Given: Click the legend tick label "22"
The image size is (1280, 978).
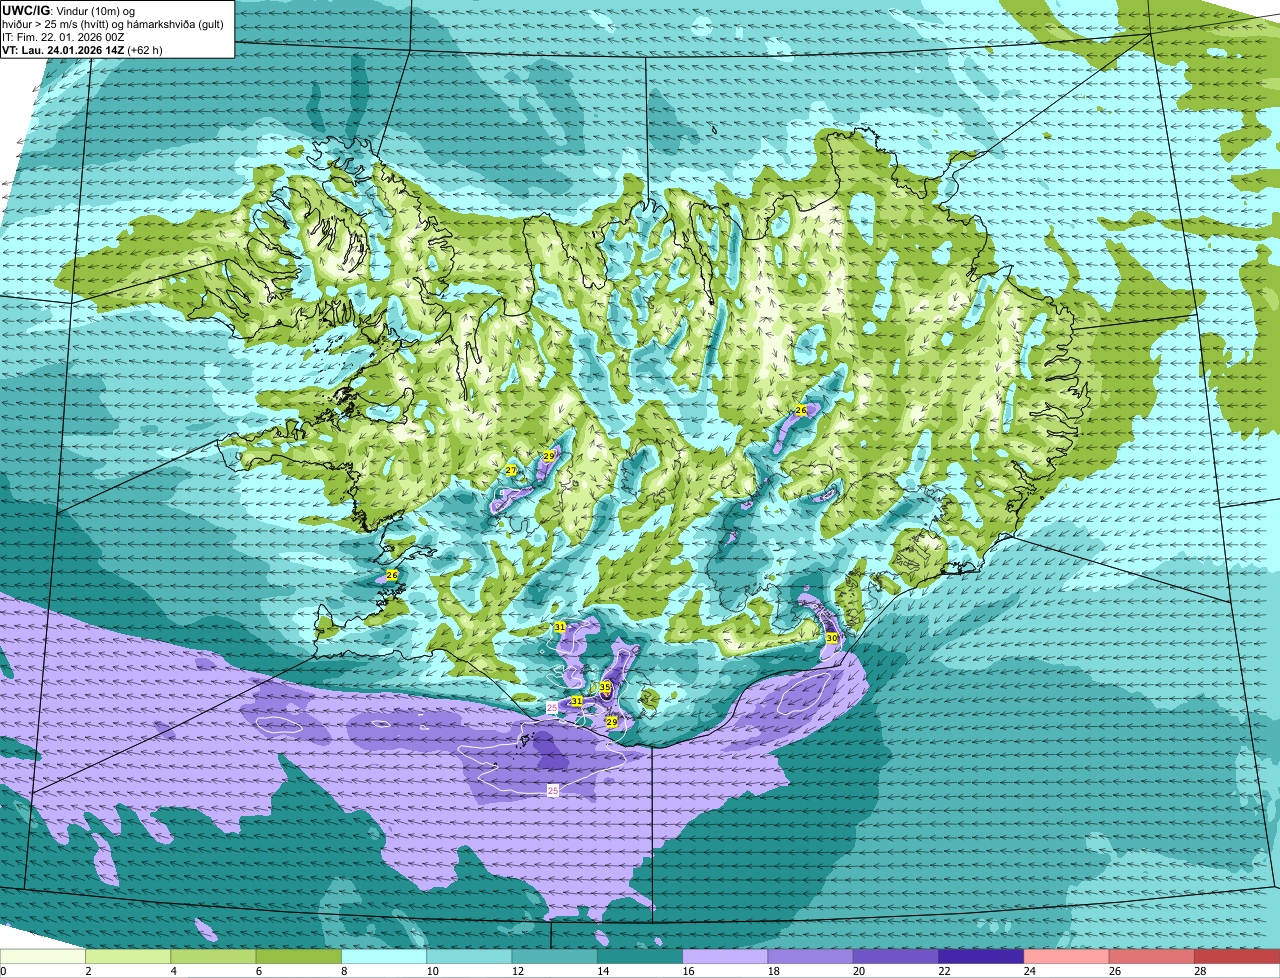Looking at the screenshot, I should point(943,971).
